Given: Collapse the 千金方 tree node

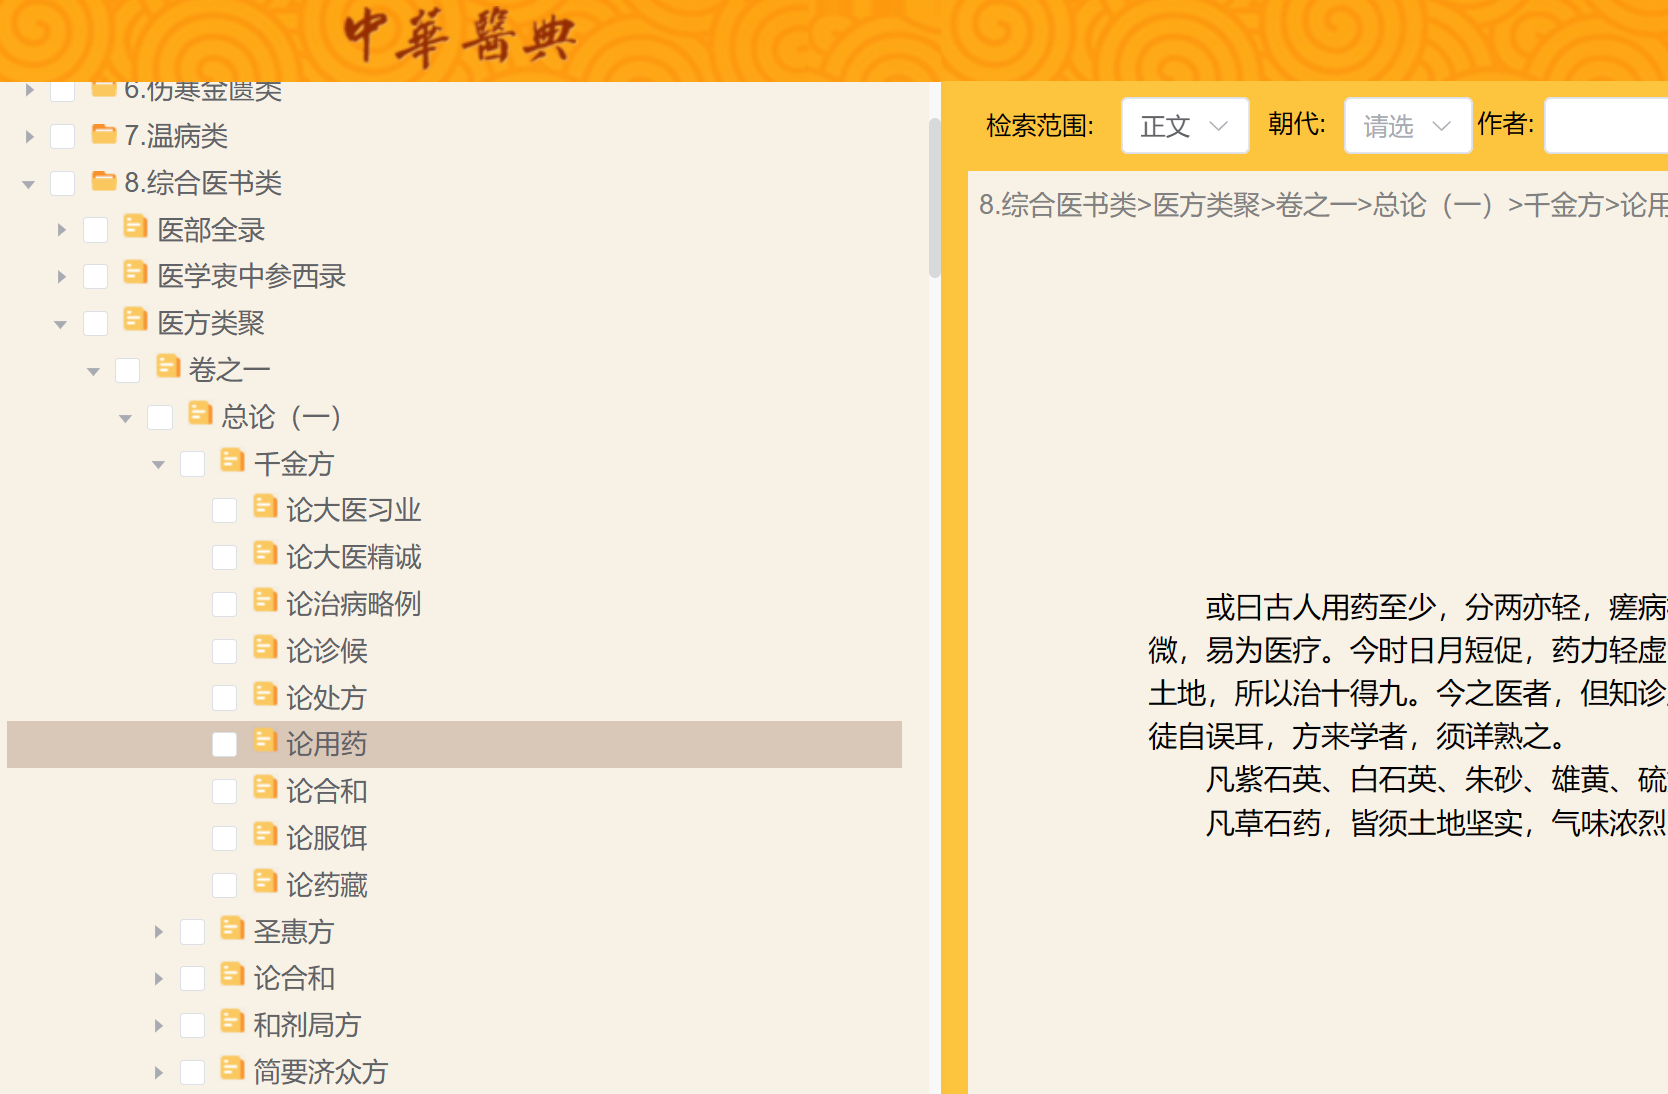Looking at the screenshot, I should point(158,465).
